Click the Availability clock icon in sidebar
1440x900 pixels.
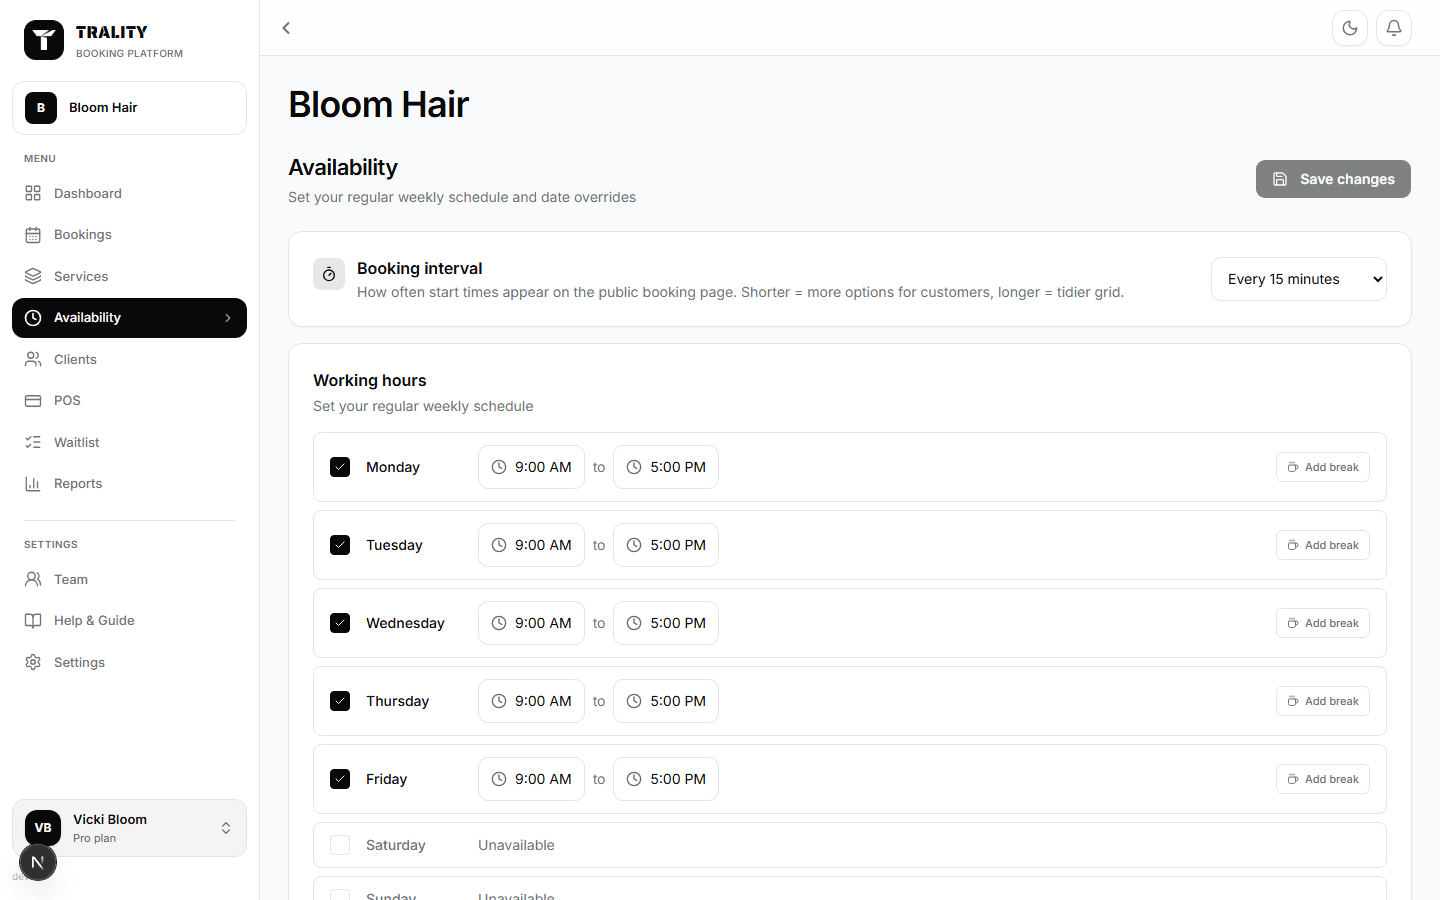(33, 318)
